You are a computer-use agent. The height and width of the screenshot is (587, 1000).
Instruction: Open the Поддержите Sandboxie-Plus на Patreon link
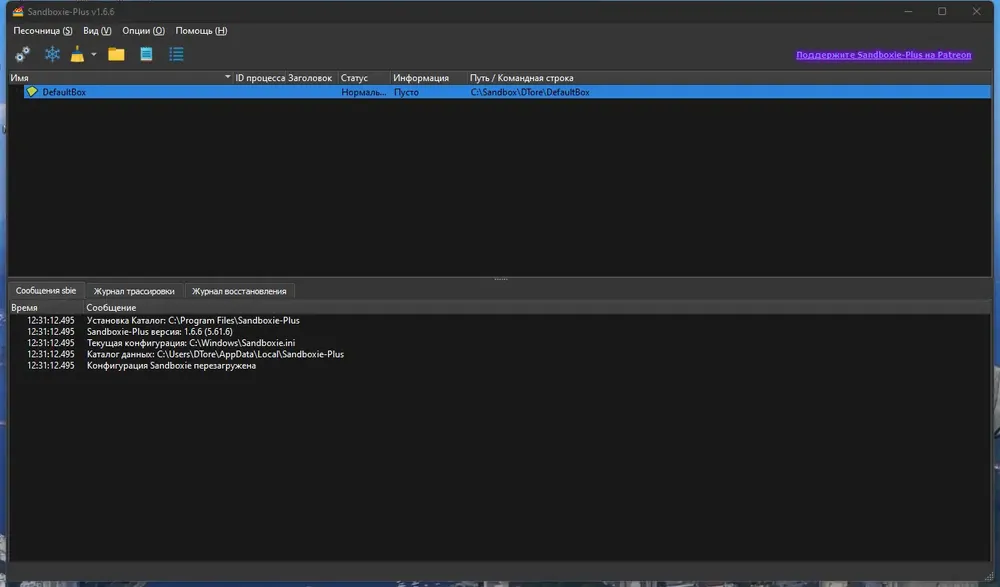point(883,55)
